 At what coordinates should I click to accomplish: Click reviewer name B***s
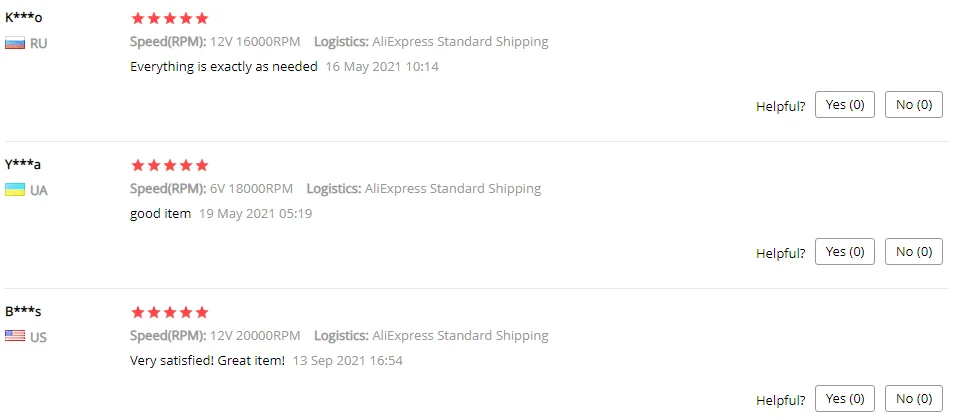23,311
